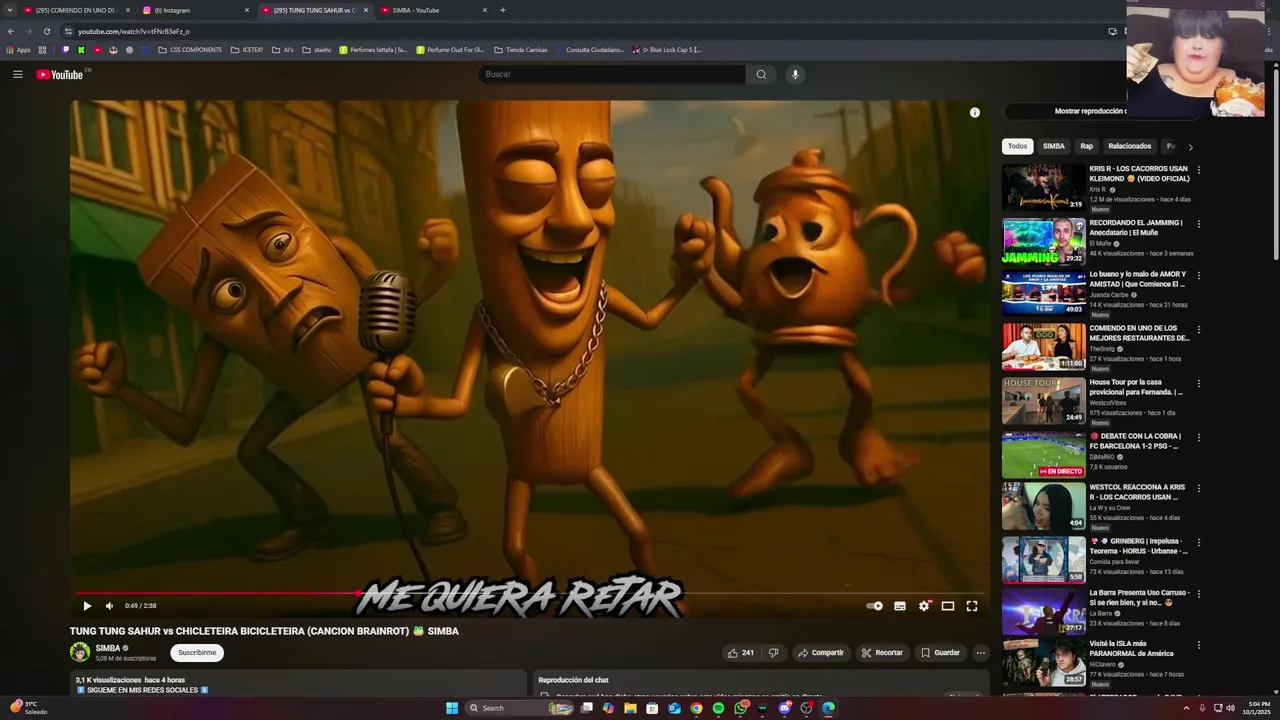Image resolution: width=1280 pixels, height=720 pixels.
Task: Like the video with 241 likes
Action: pos(741,653)
